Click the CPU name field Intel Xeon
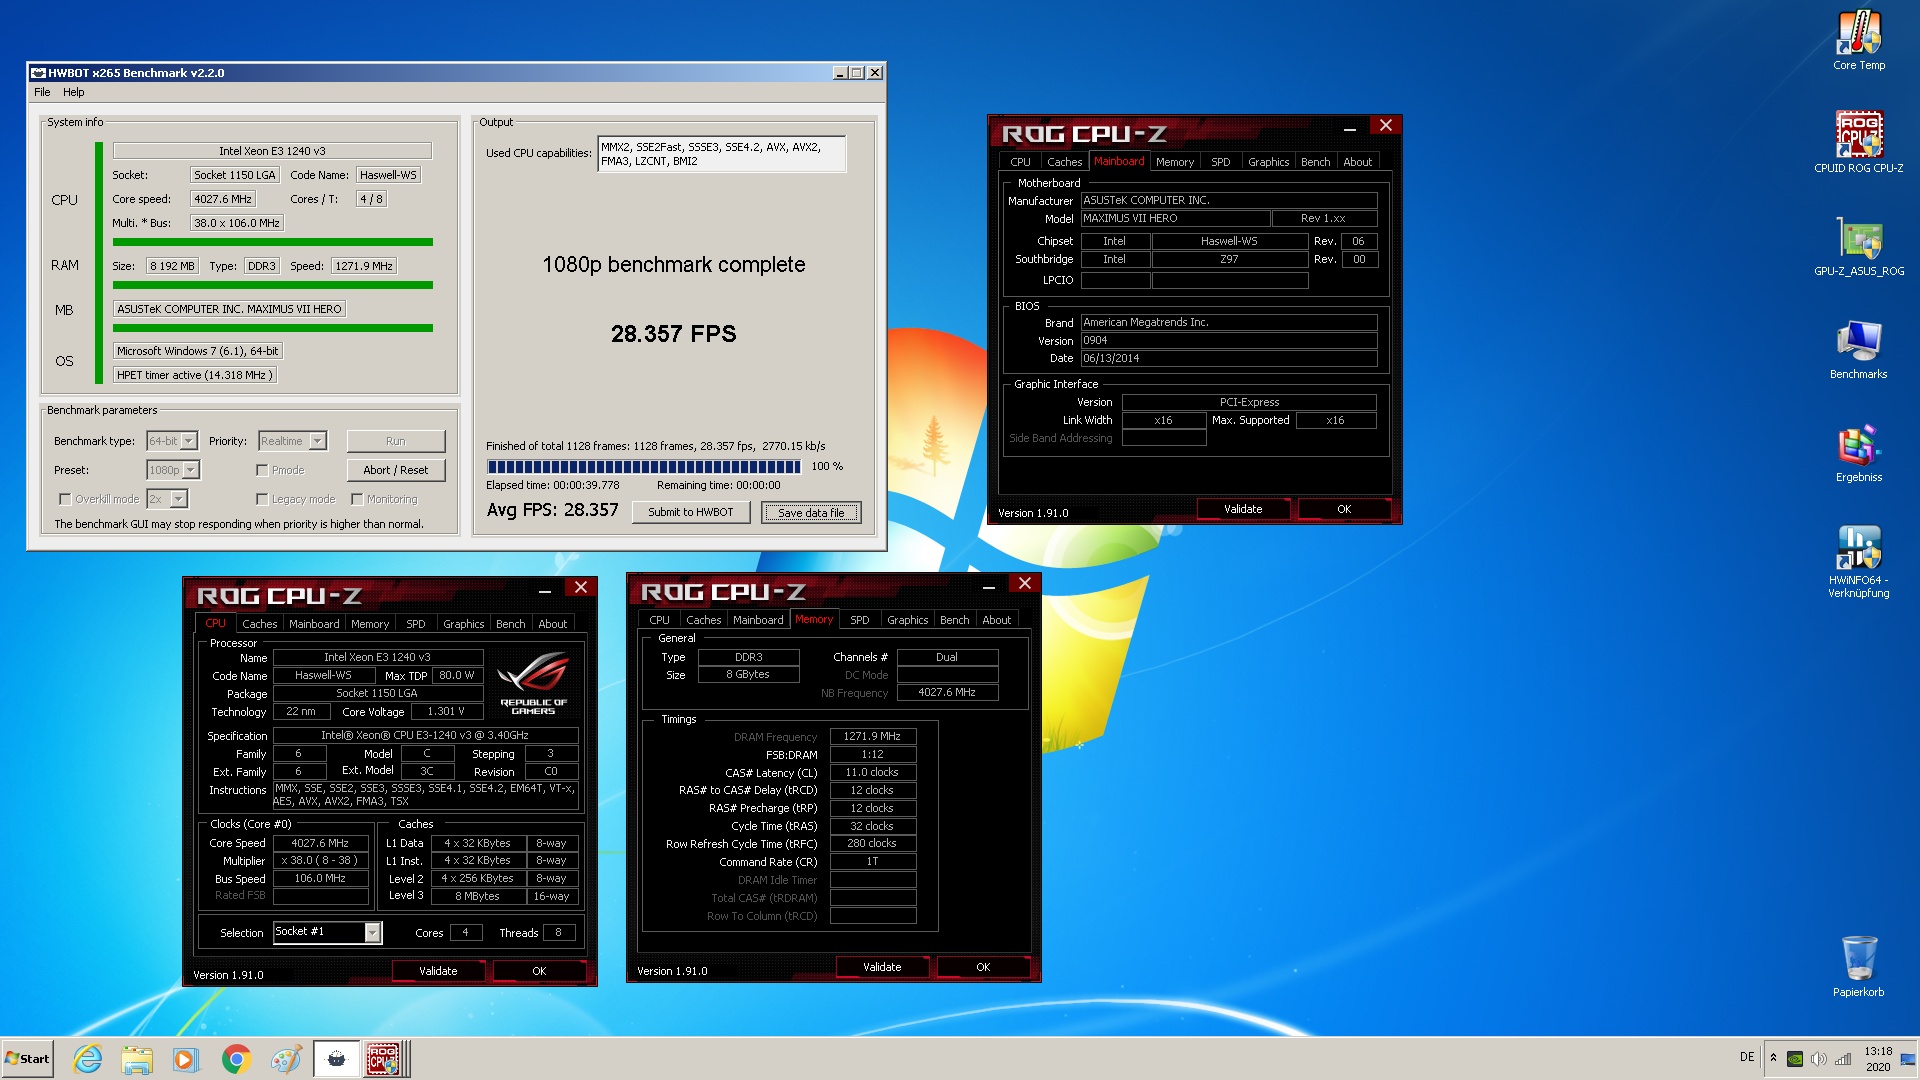This screenshot has height=1080, width=1920. click(x=272, y=151)
